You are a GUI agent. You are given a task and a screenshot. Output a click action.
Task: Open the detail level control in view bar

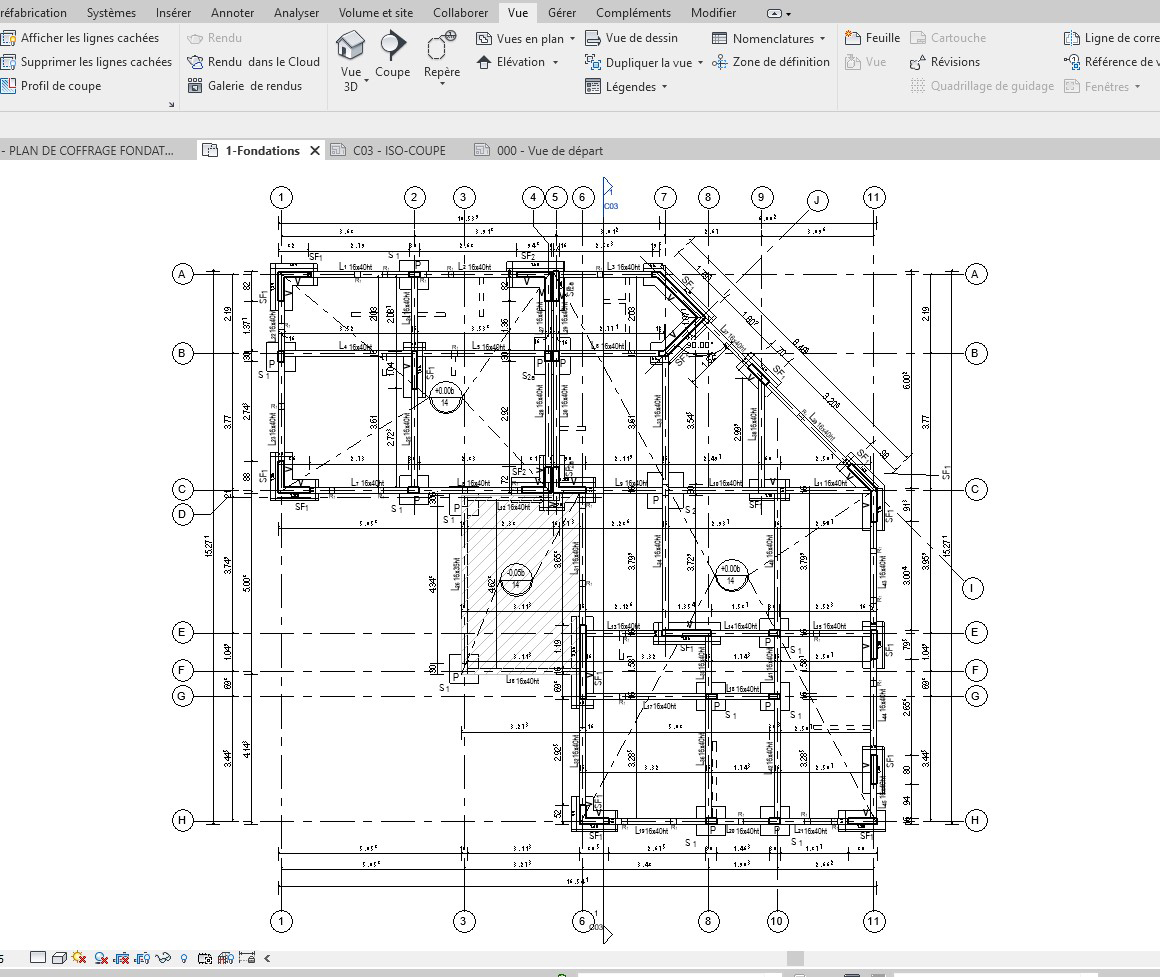click(38, 958)
